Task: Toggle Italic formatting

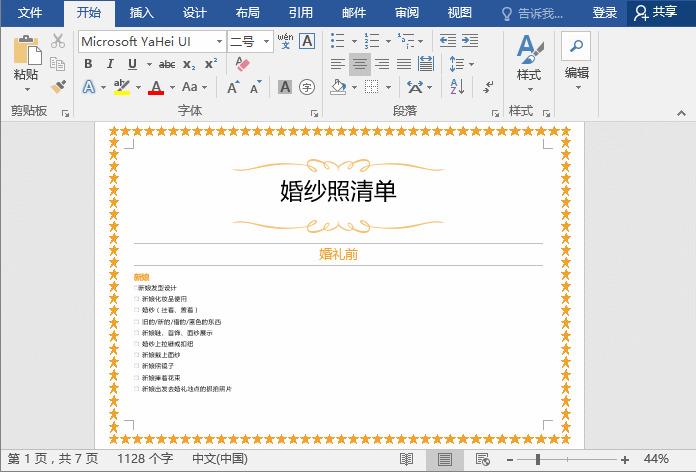Action: 110,64
